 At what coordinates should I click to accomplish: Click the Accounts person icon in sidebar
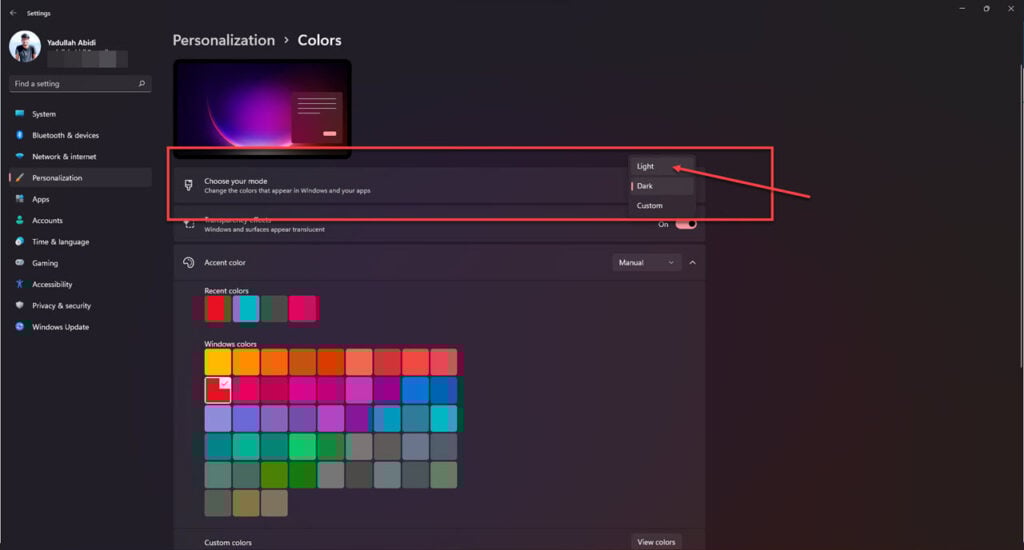[x=20, y=220]
